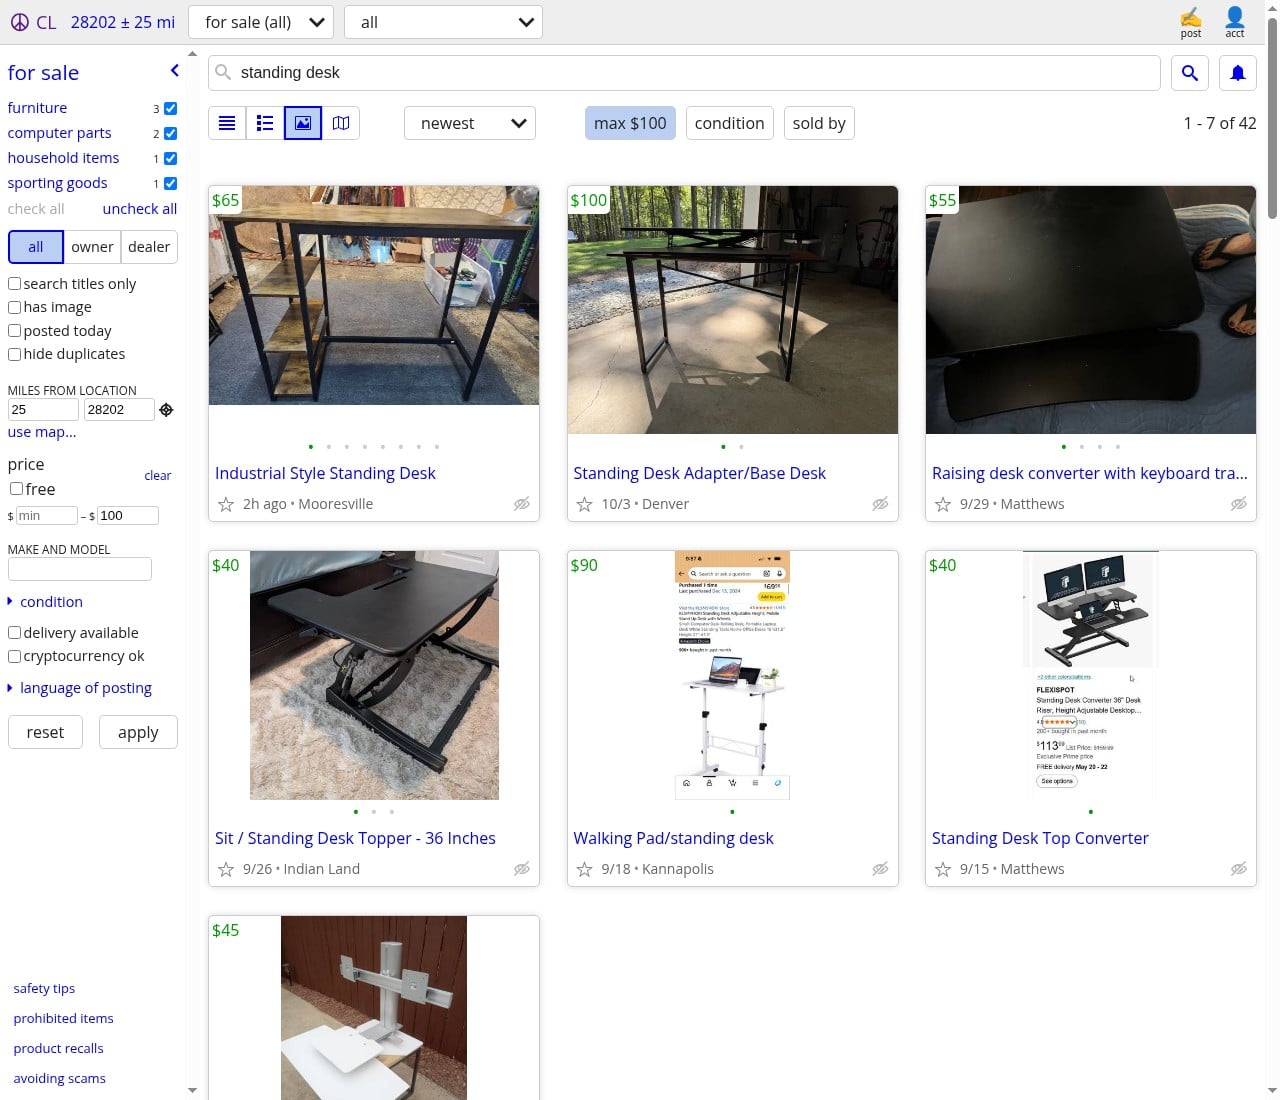Uncheck the furniture category checkbox

pos(170,108)
